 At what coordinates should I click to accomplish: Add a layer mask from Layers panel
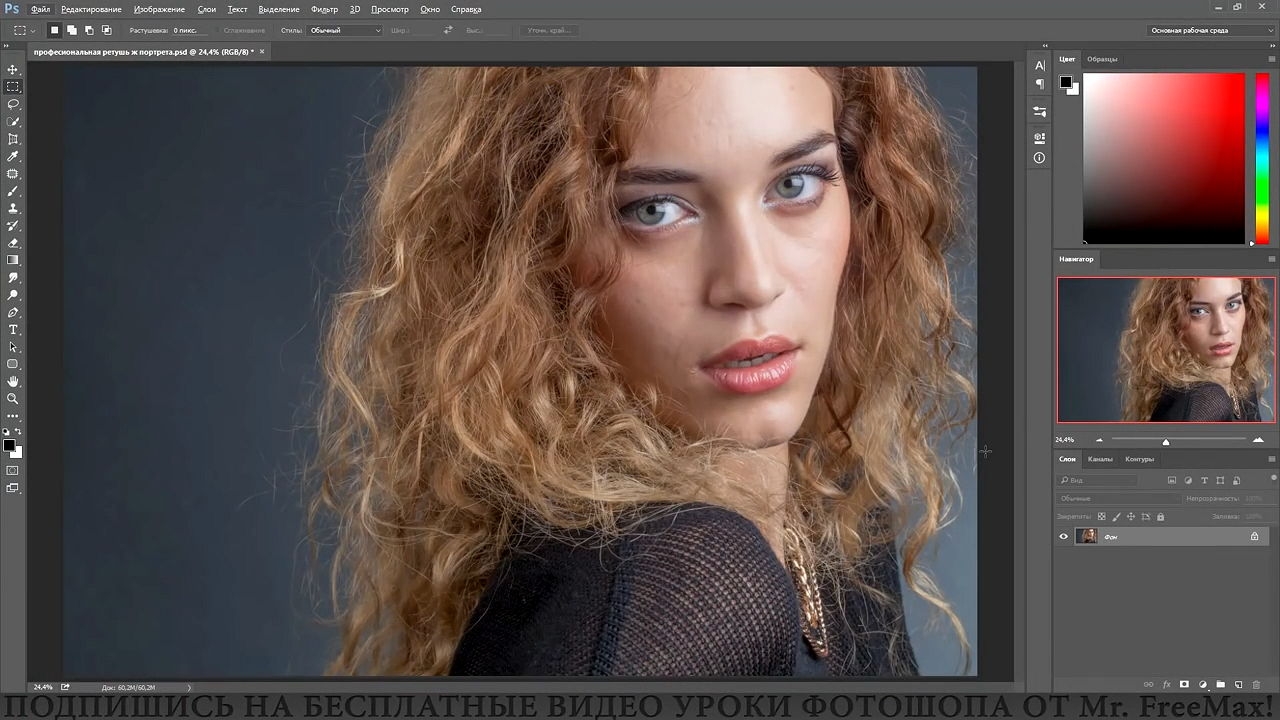click(1184, 685)
